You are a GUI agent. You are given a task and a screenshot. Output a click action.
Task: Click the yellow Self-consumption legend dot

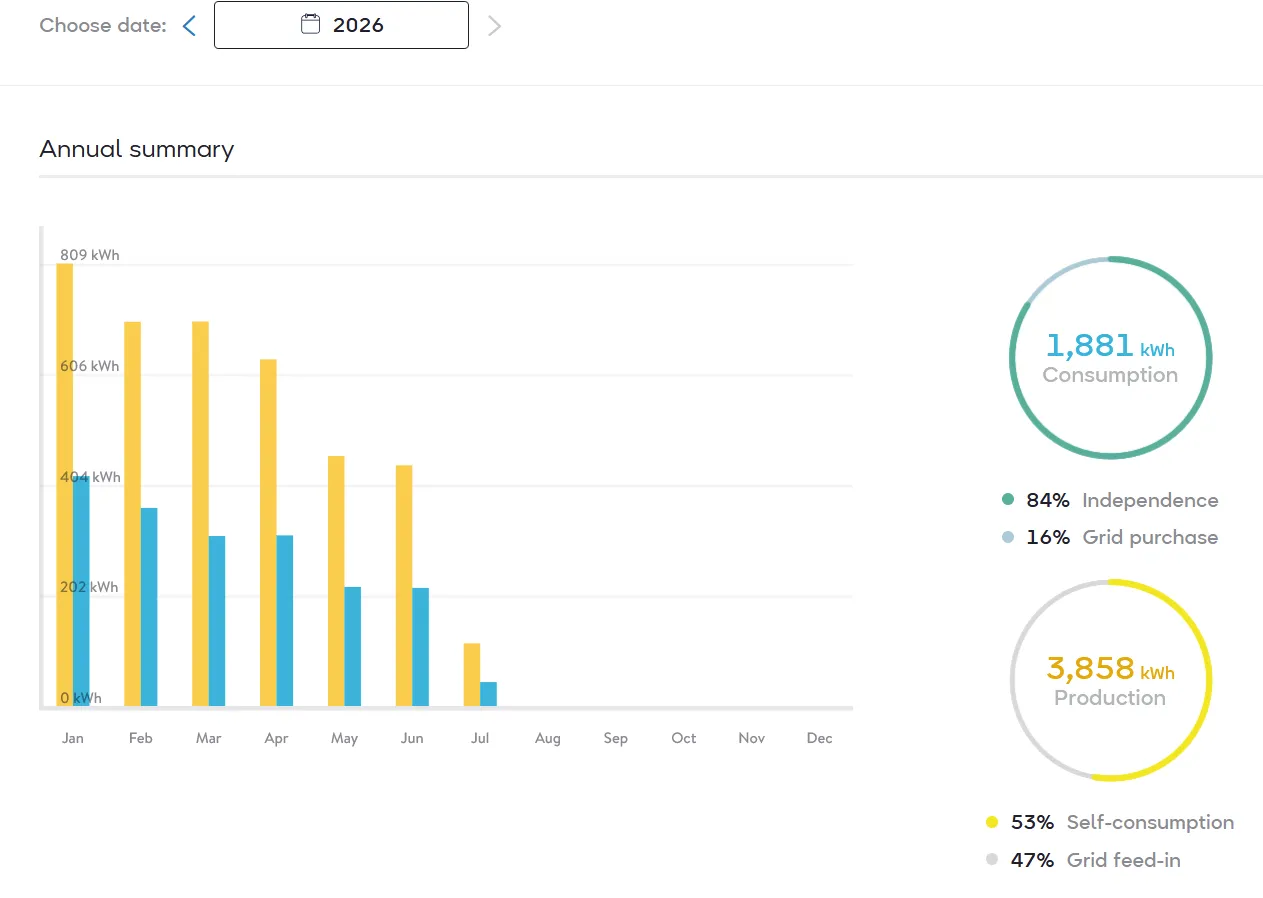point(992,822)
